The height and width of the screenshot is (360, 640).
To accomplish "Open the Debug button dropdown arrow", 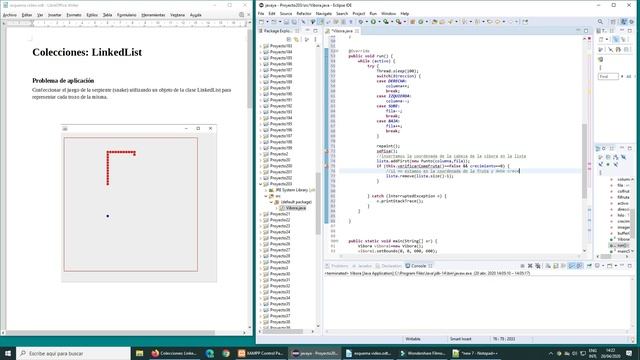I will tap(366, 22).
